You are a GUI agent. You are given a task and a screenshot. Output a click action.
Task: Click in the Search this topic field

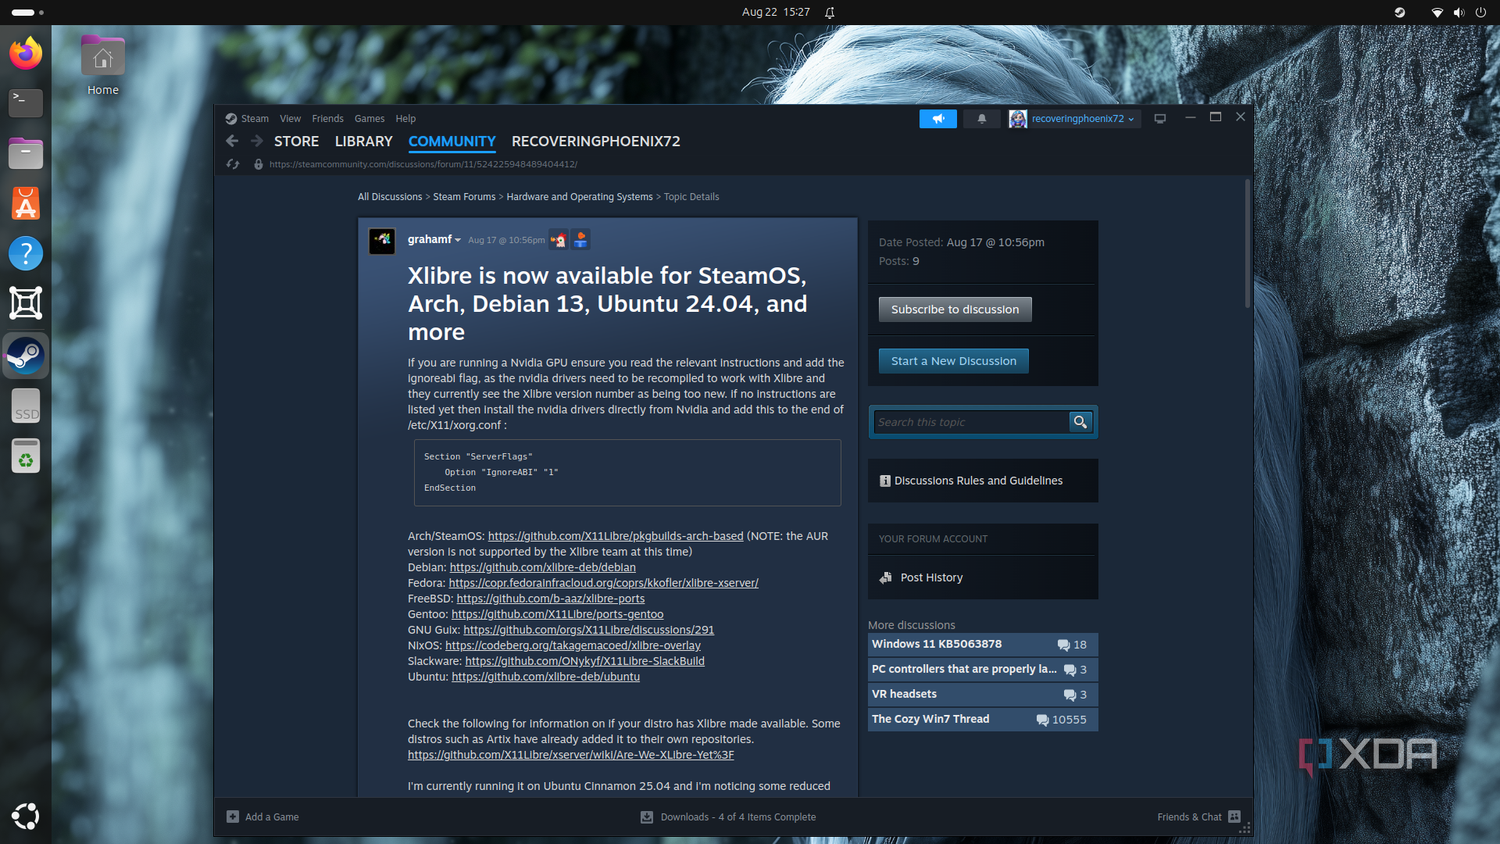971,422
